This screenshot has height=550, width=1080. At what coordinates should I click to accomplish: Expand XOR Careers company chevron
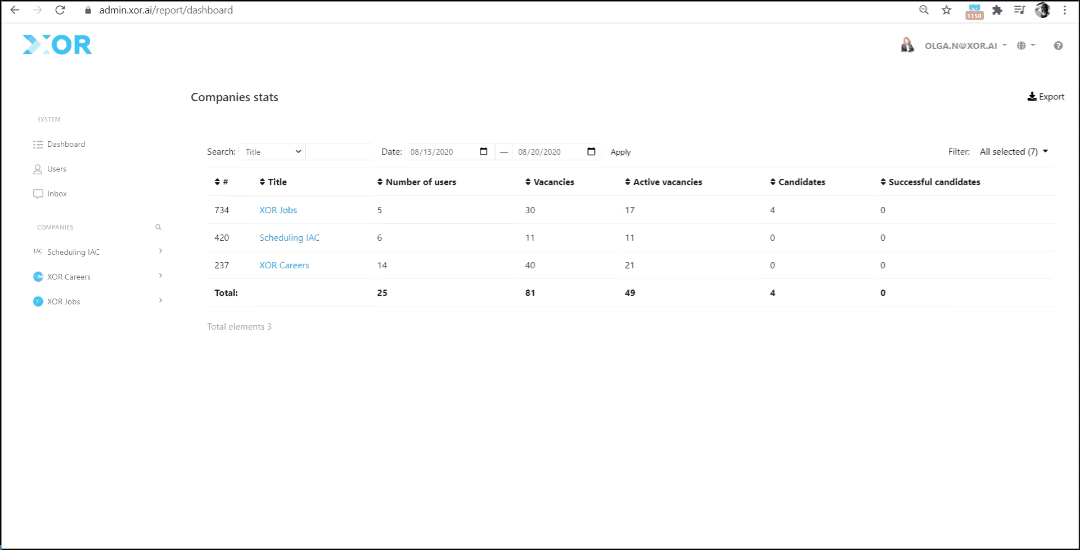click(x=160, y=276)
